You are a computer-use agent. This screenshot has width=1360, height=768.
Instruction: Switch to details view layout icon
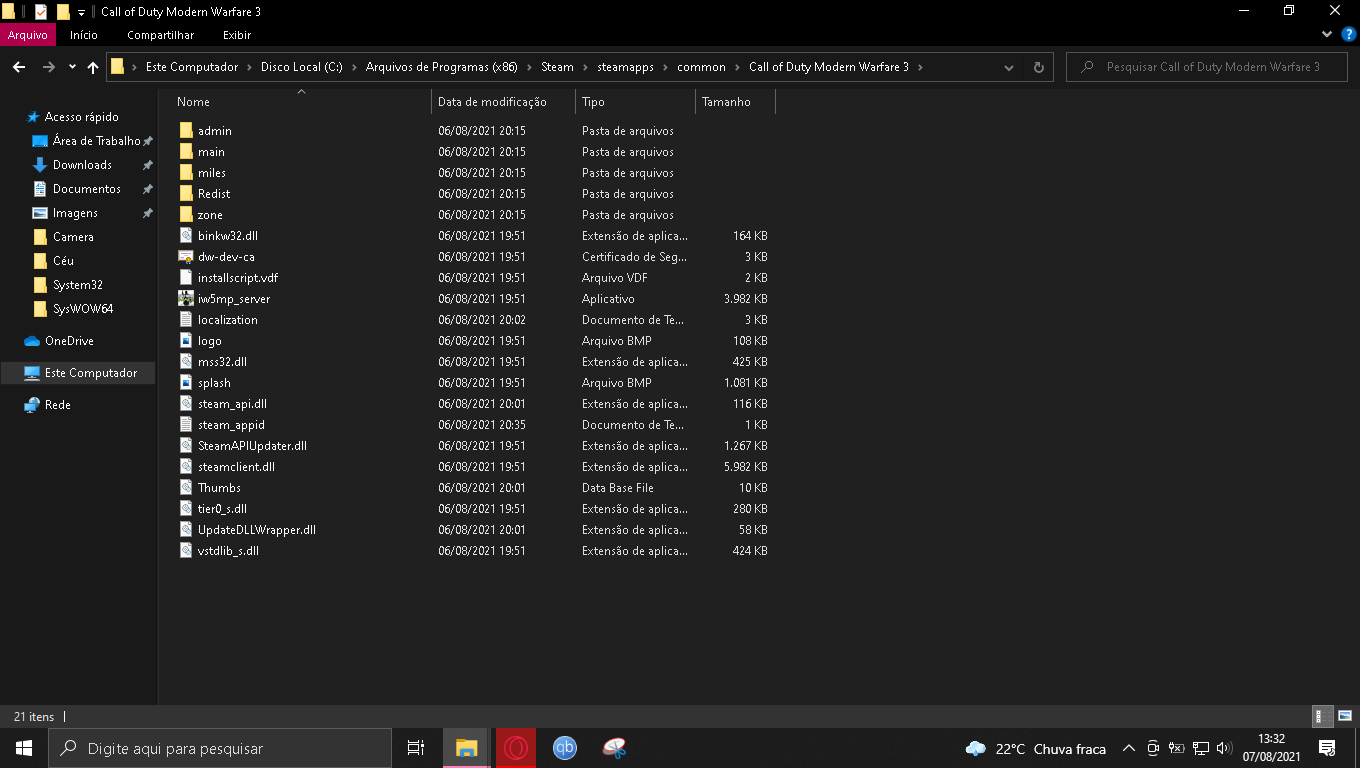click(1320, 716)
